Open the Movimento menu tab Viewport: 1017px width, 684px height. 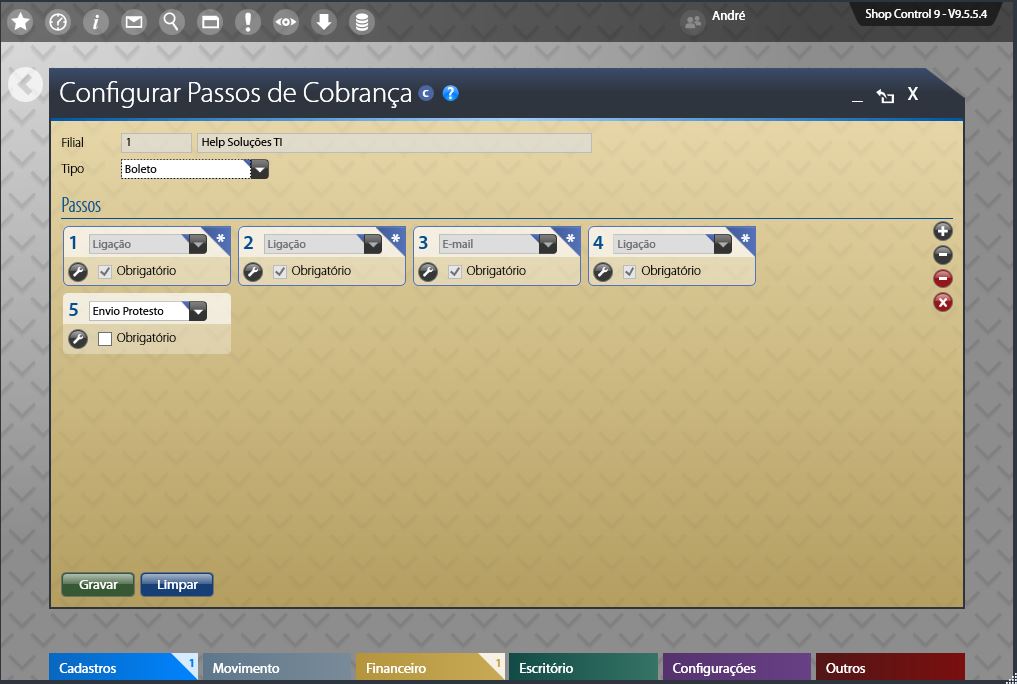[278, 668]
